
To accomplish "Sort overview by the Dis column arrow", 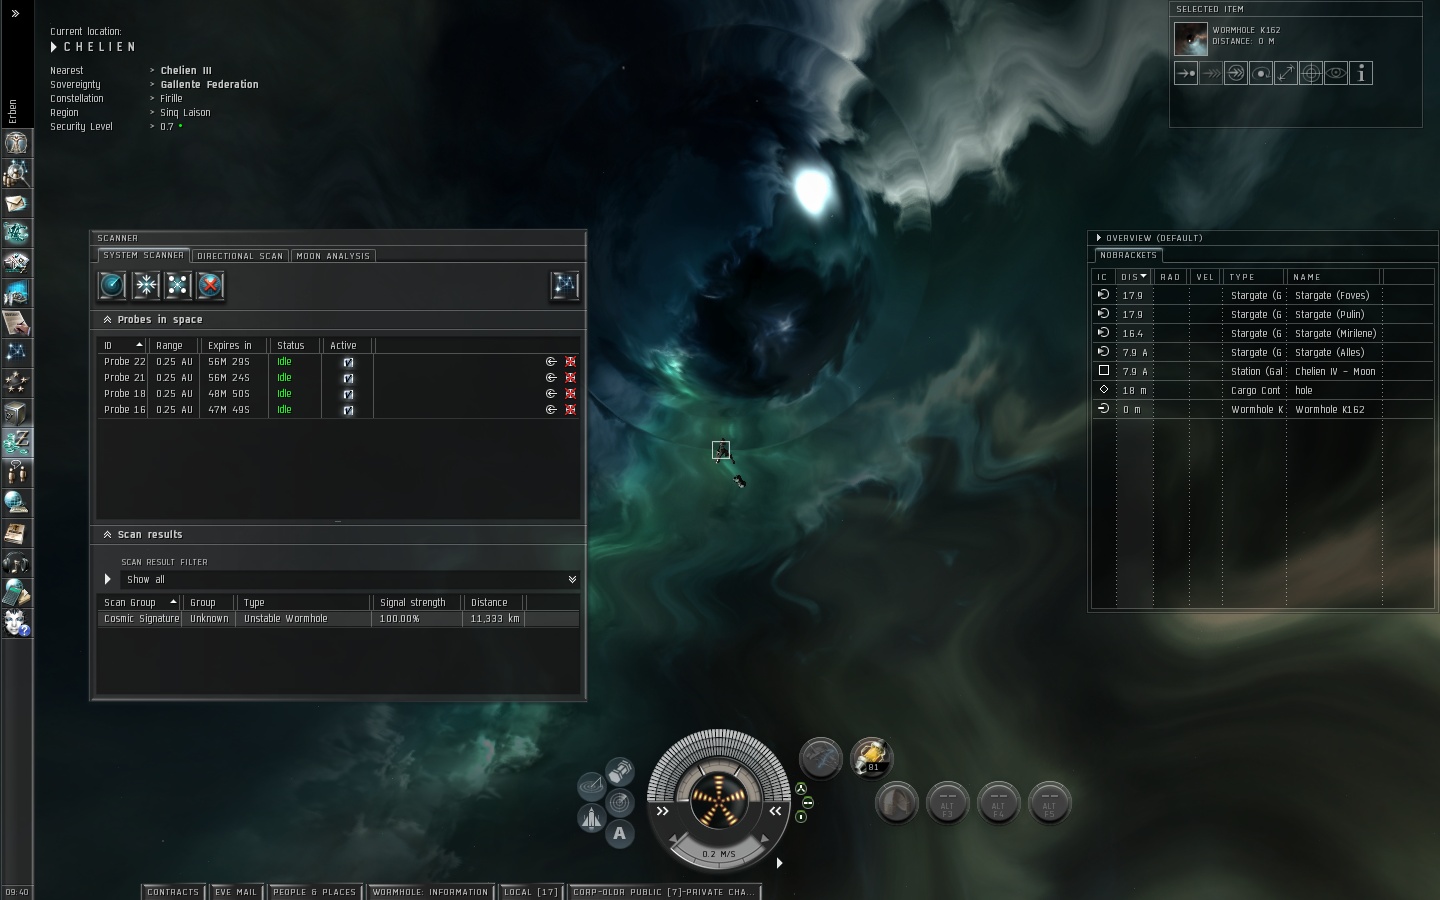I will pyautogui.click(x=1144, y=277).
